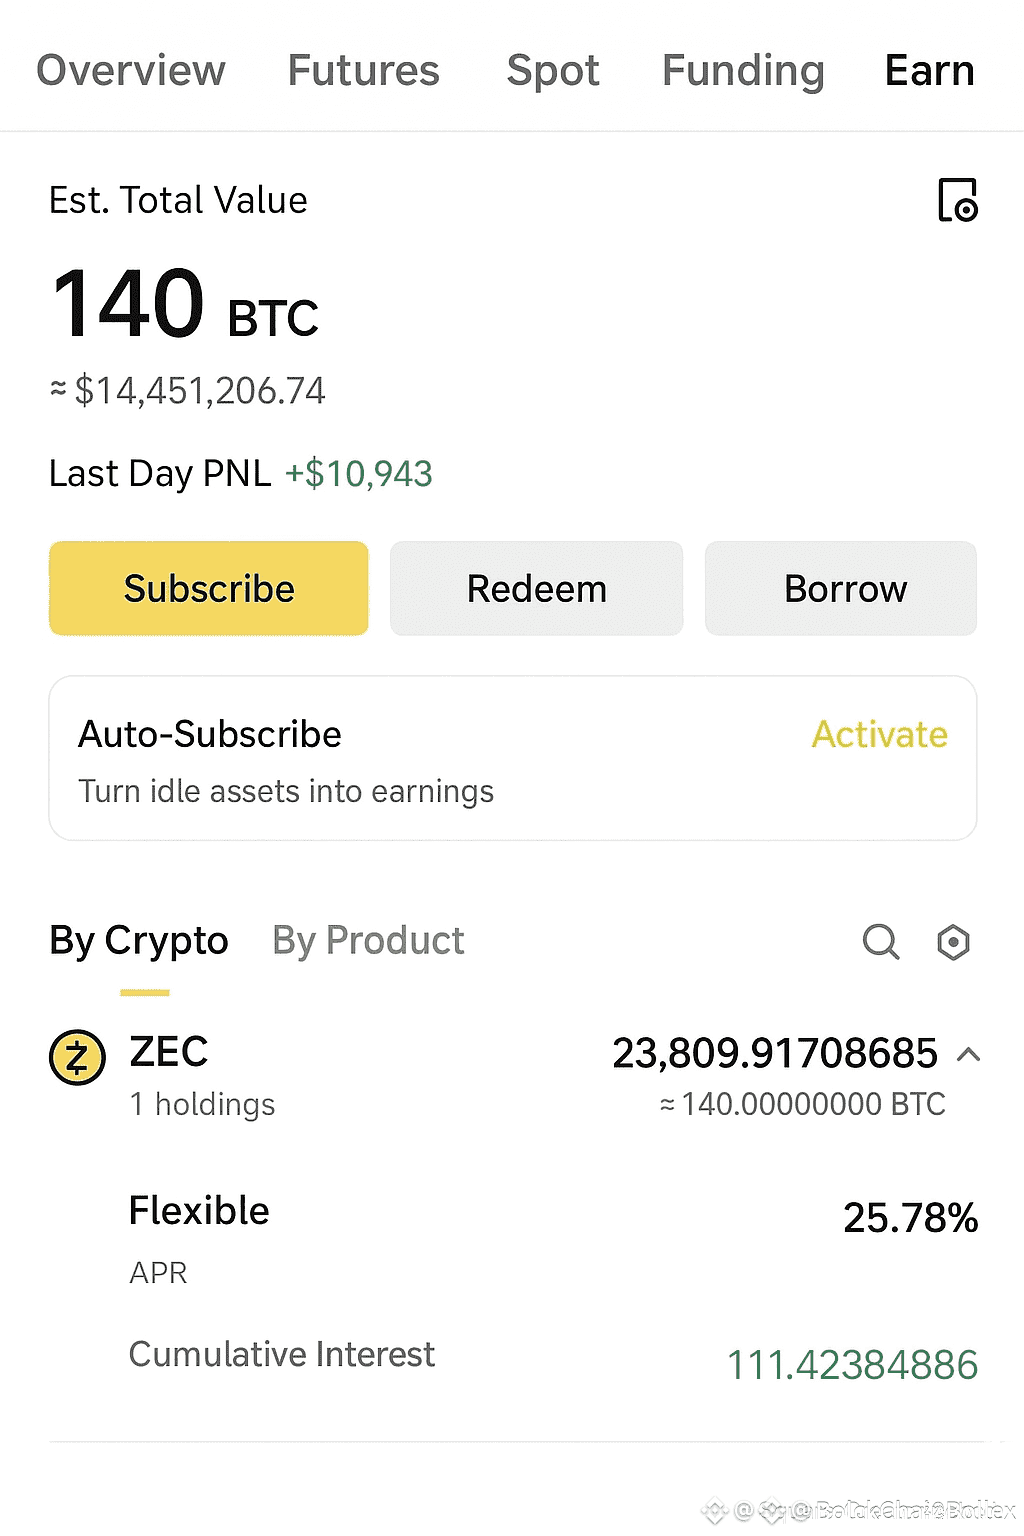Open the hexagon settings icon
This screenshot has width=1024, height=1536.
(x=953, y=941)
